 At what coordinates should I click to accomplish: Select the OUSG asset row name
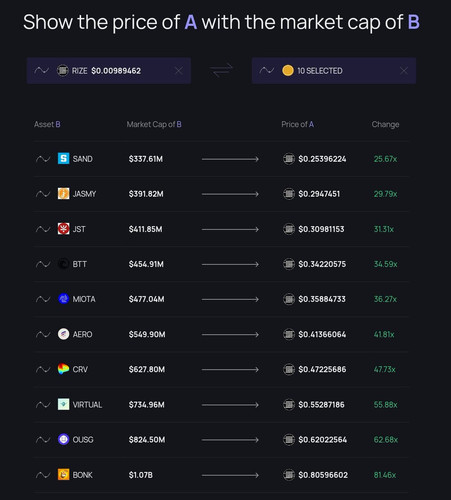click(83, 440)
